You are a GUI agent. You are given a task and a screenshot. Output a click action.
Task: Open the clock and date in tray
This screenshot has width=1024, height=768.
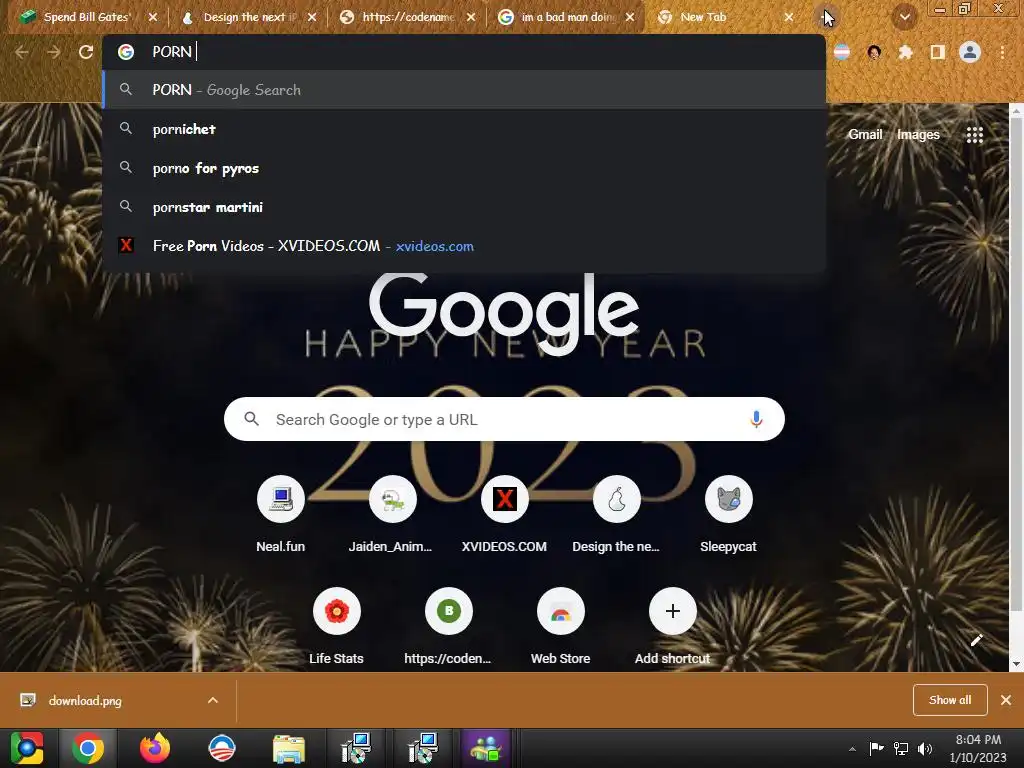click(978, 748)
